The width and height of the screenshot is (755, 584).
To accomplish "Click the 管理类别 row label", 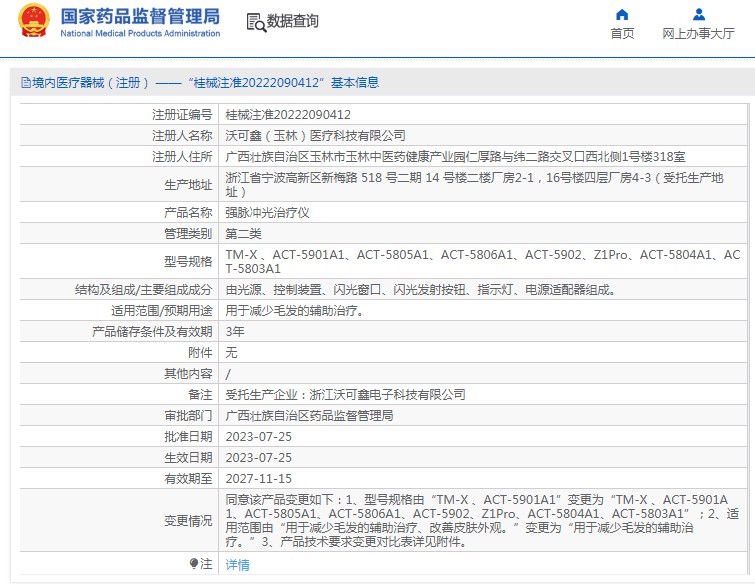I will [188, 234].
